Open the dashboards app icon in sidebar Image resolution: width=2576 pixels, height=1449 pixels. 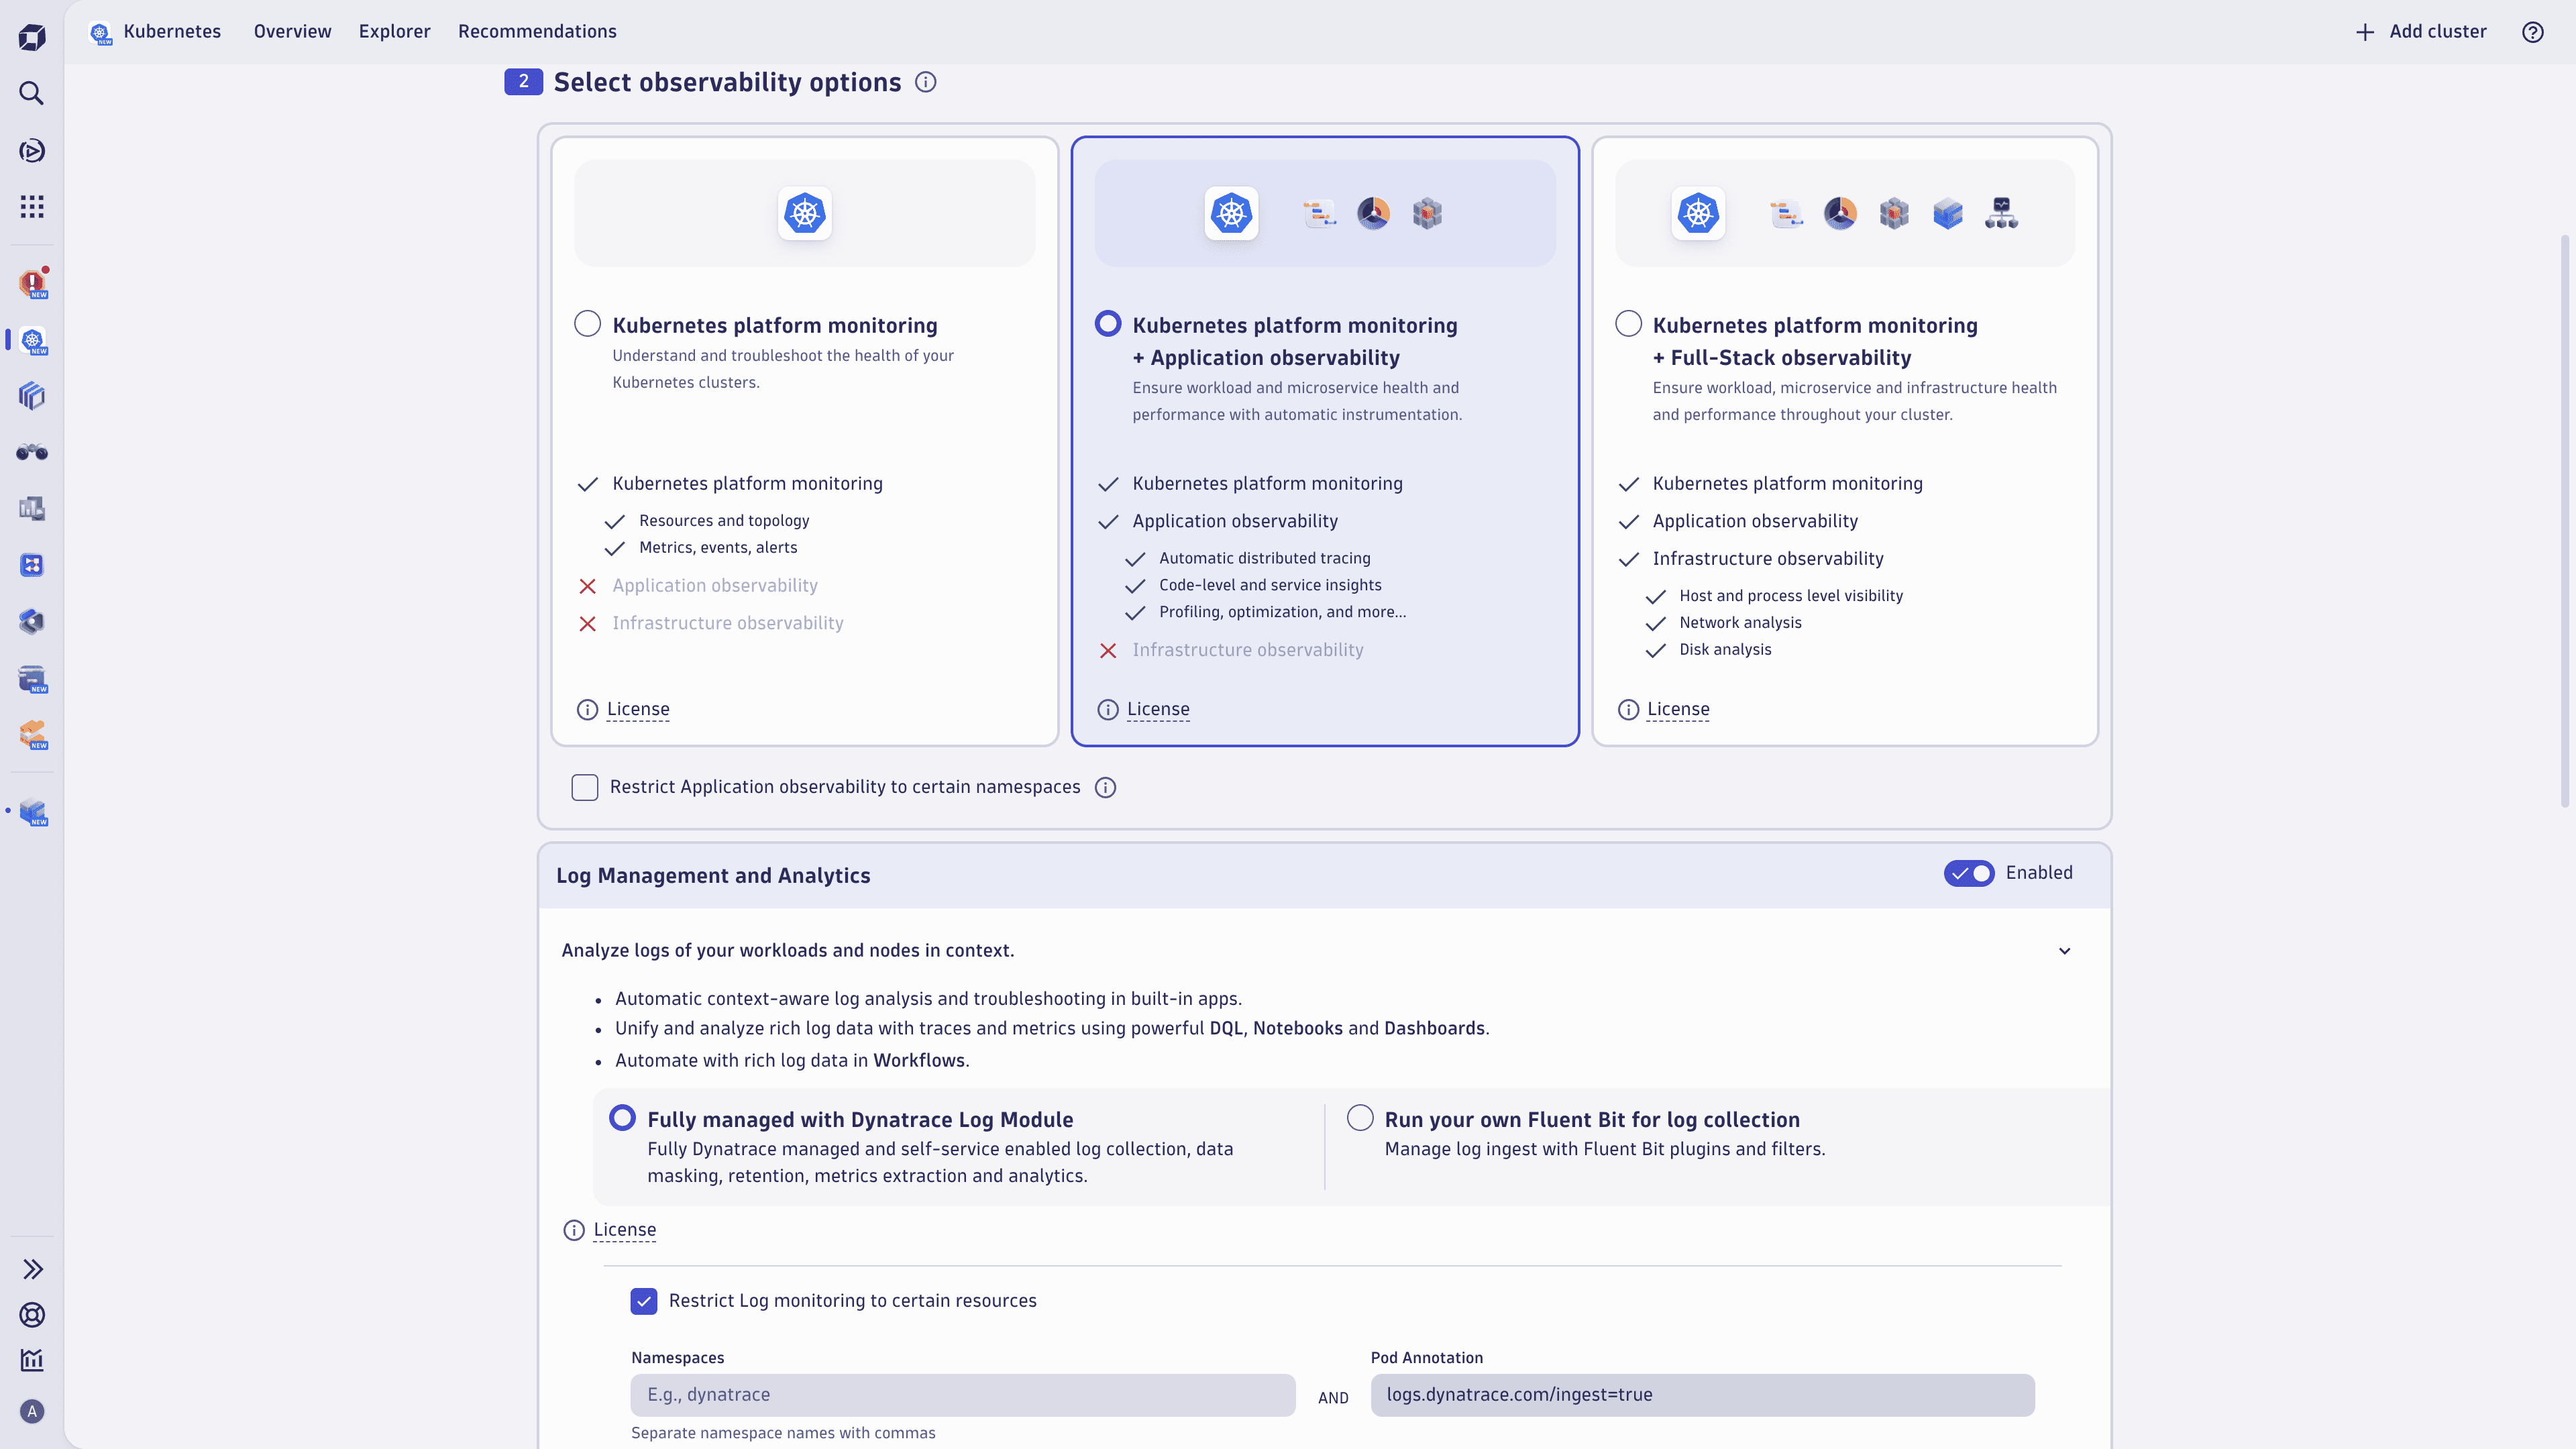[32, 509]
